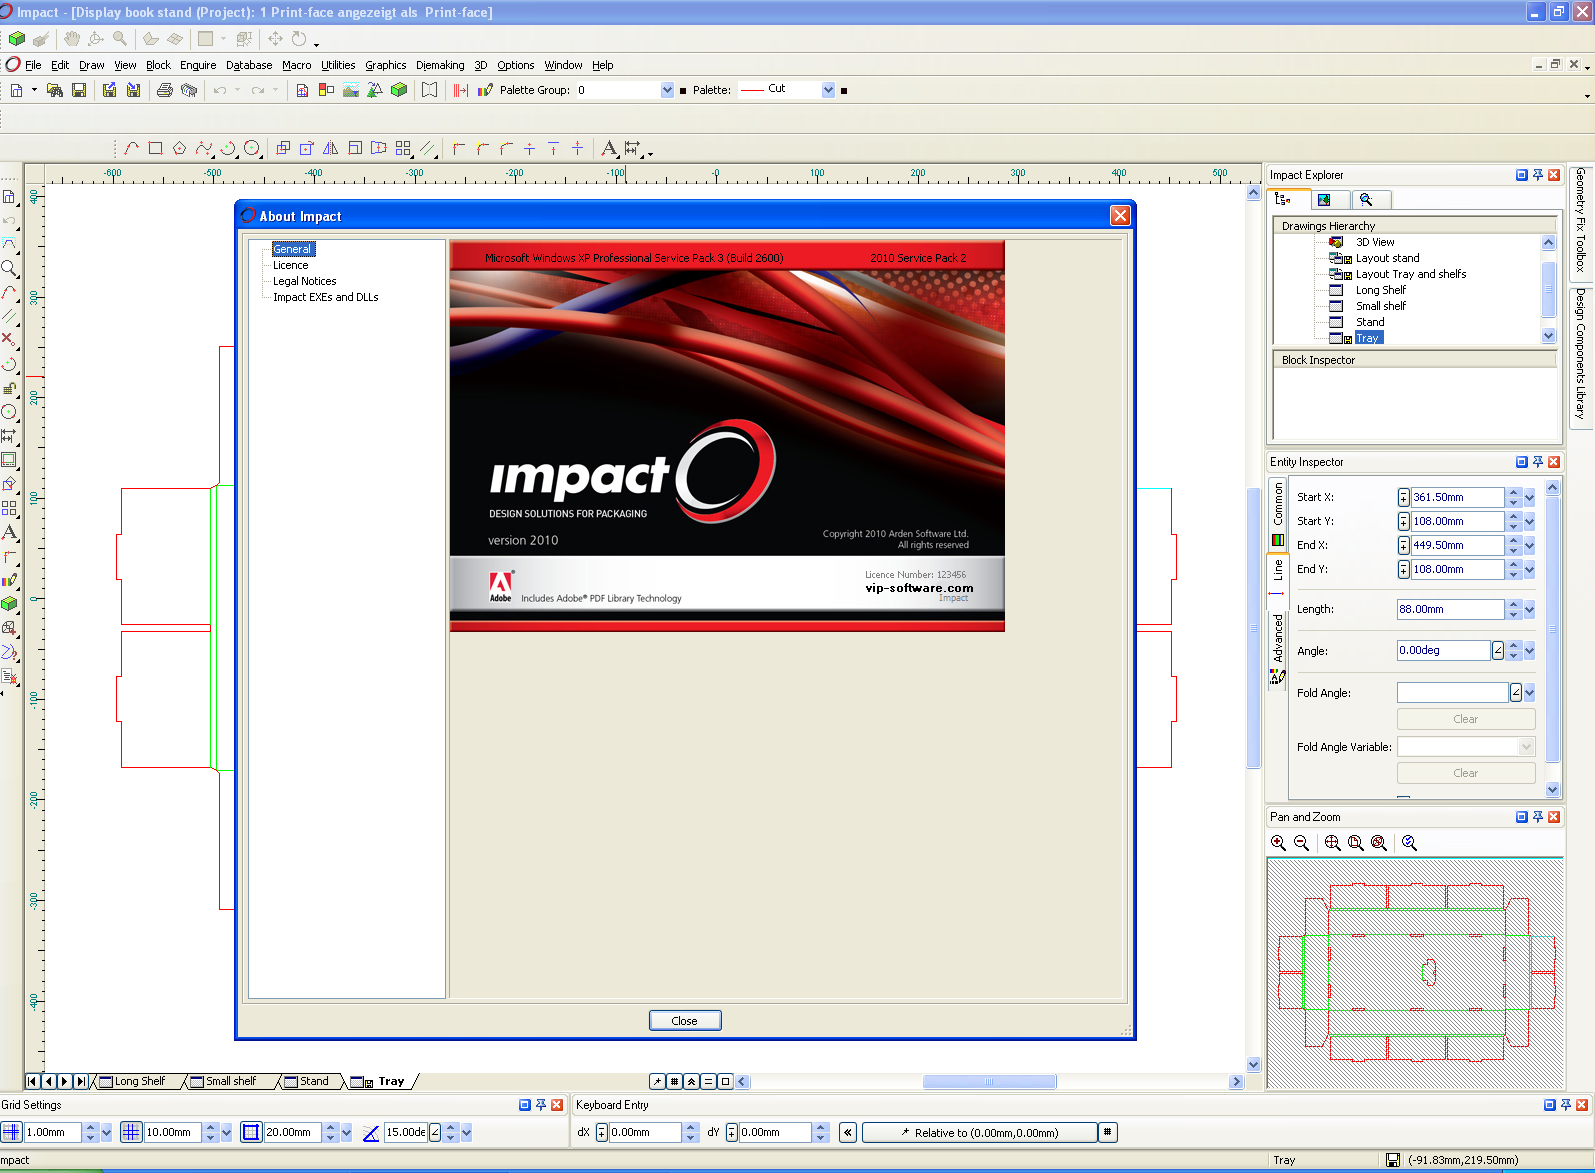Open the Geometry Fix Toolbox side tab

pos(1580,220)
